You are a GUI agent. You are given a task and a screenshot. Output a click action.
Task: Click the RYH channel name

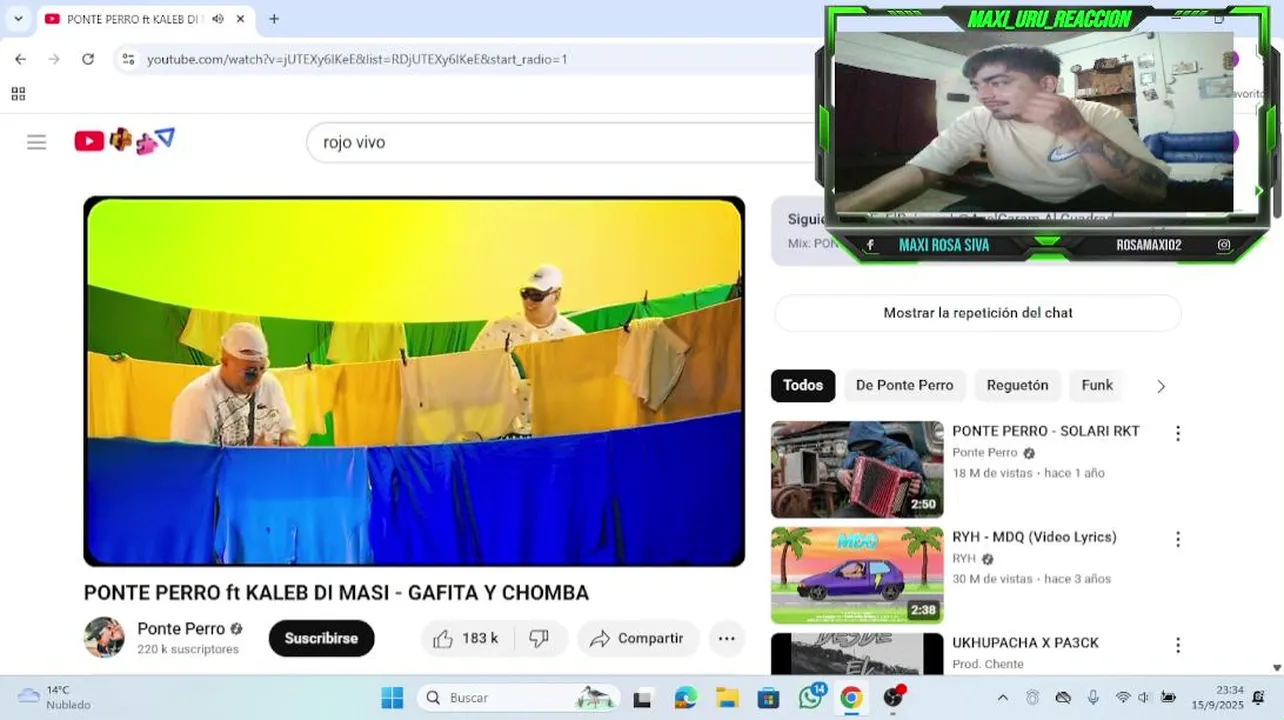[964, 559]
